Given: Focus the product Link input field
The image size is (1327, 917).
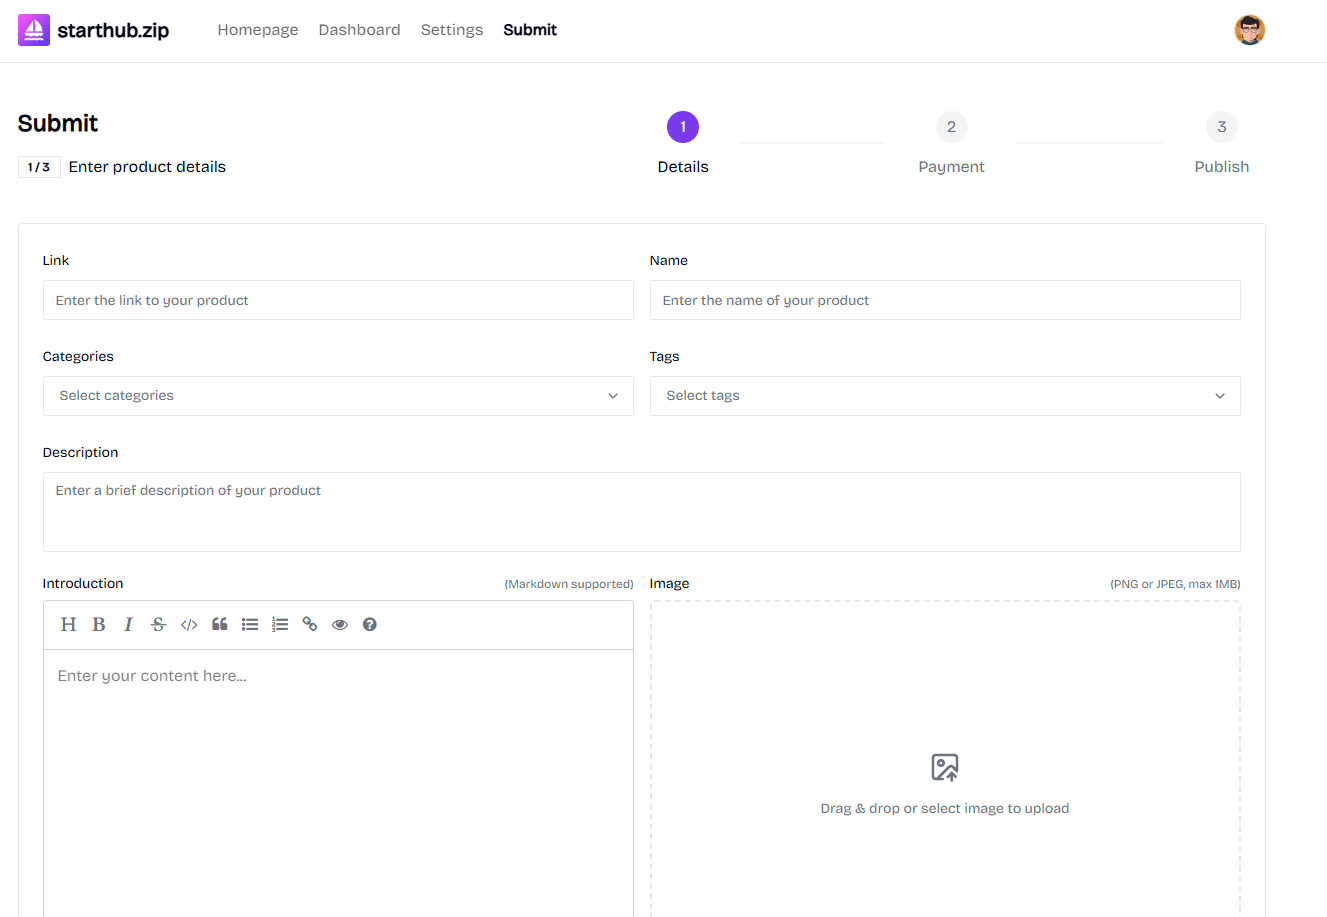Looking at the screenshot, I should (338, 300).
